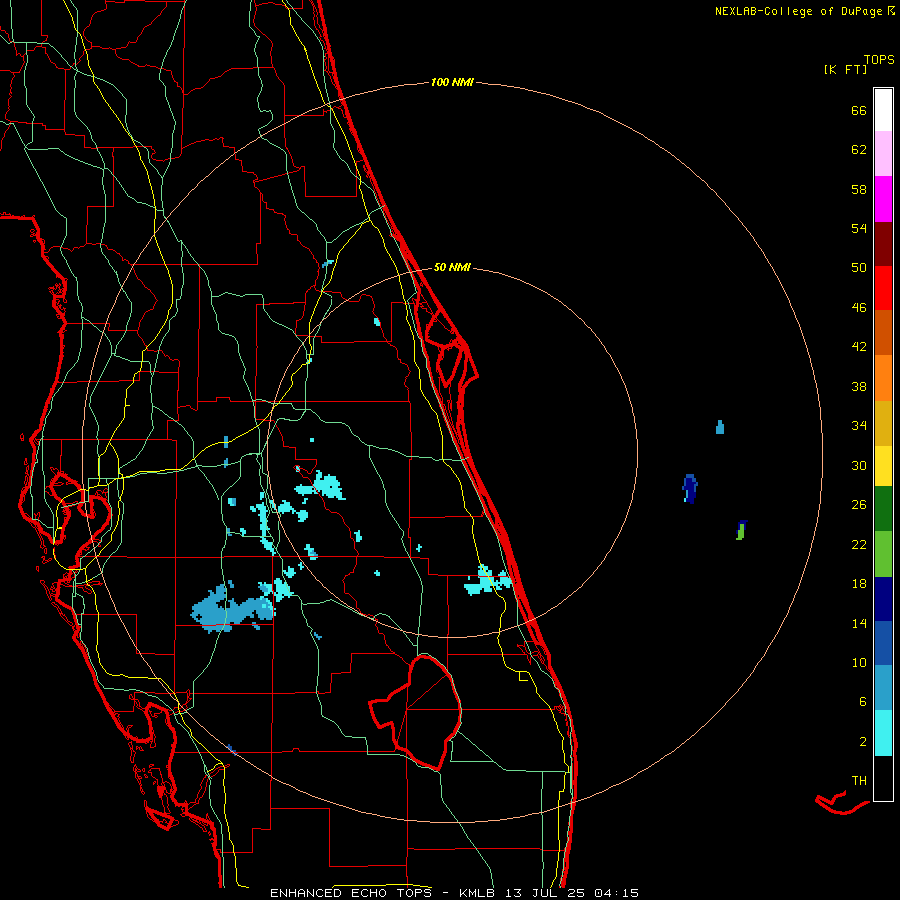Image resolution: width=900 pixels, height=900 pixels.
Task: Select the light green 22 kft legend swatch
Action: tap(883, 554)
